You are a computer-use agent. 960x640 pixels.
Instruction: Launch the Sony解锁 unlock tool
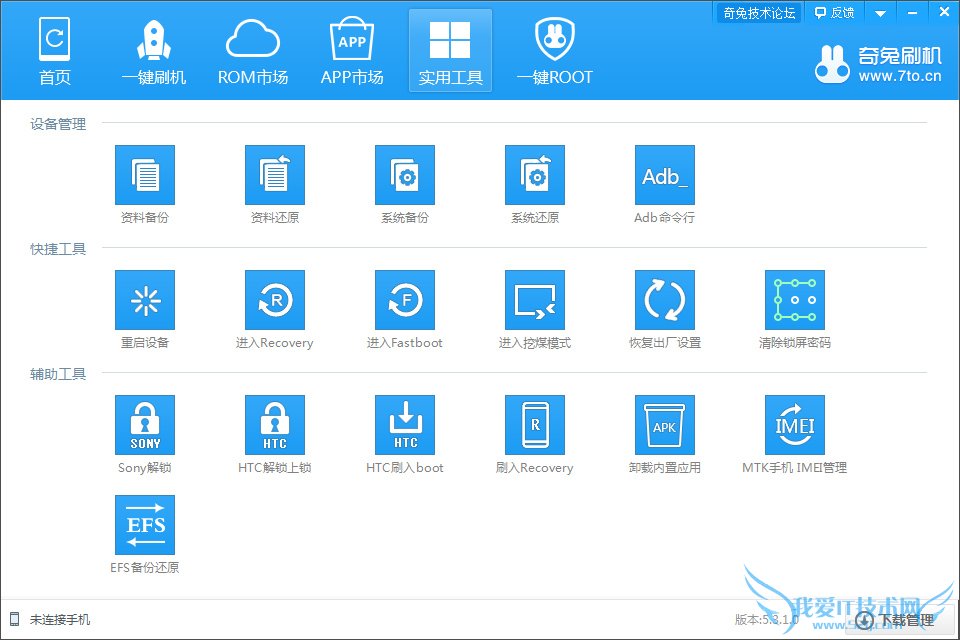point(145,426)
